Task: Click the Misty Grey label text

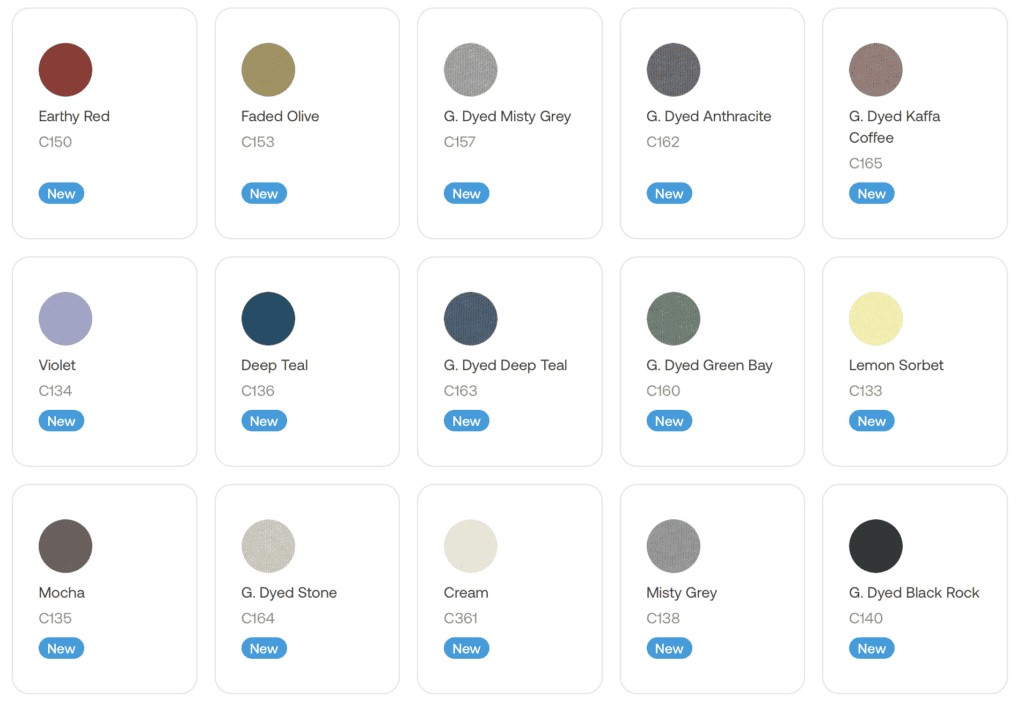Action: 681,592
